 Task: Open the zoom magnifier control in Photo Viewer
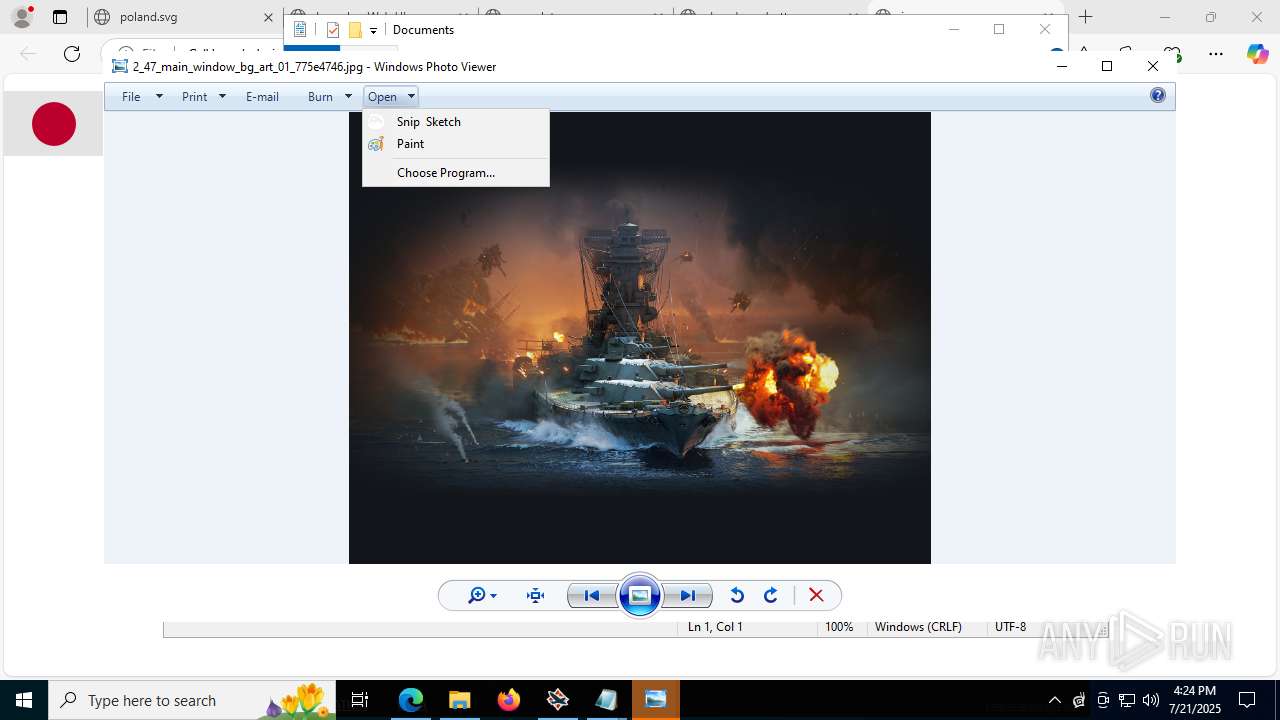482,596
